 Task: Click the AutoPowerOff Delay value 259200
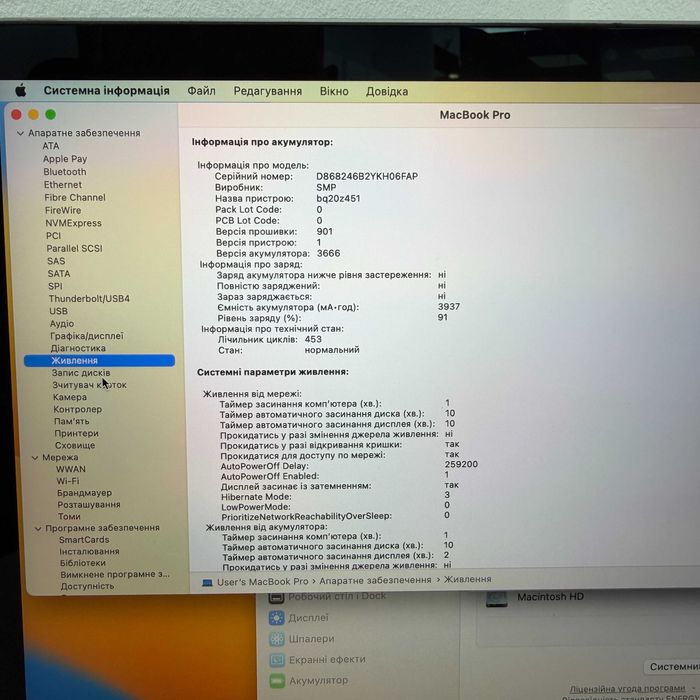click(x=461, y=464)
